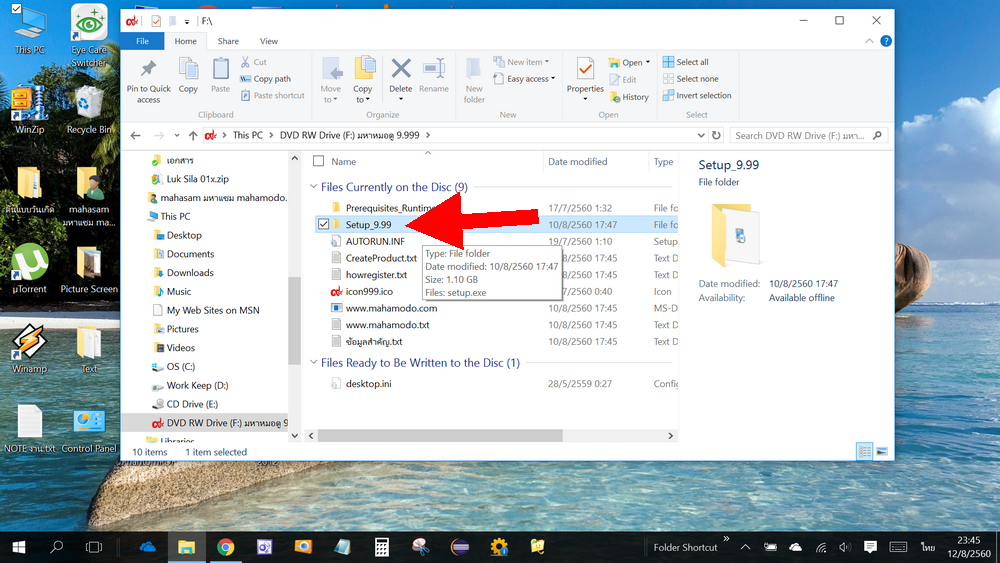Click the New folder icon
This screenshot has width=1000, height=563.
[474, 69]
